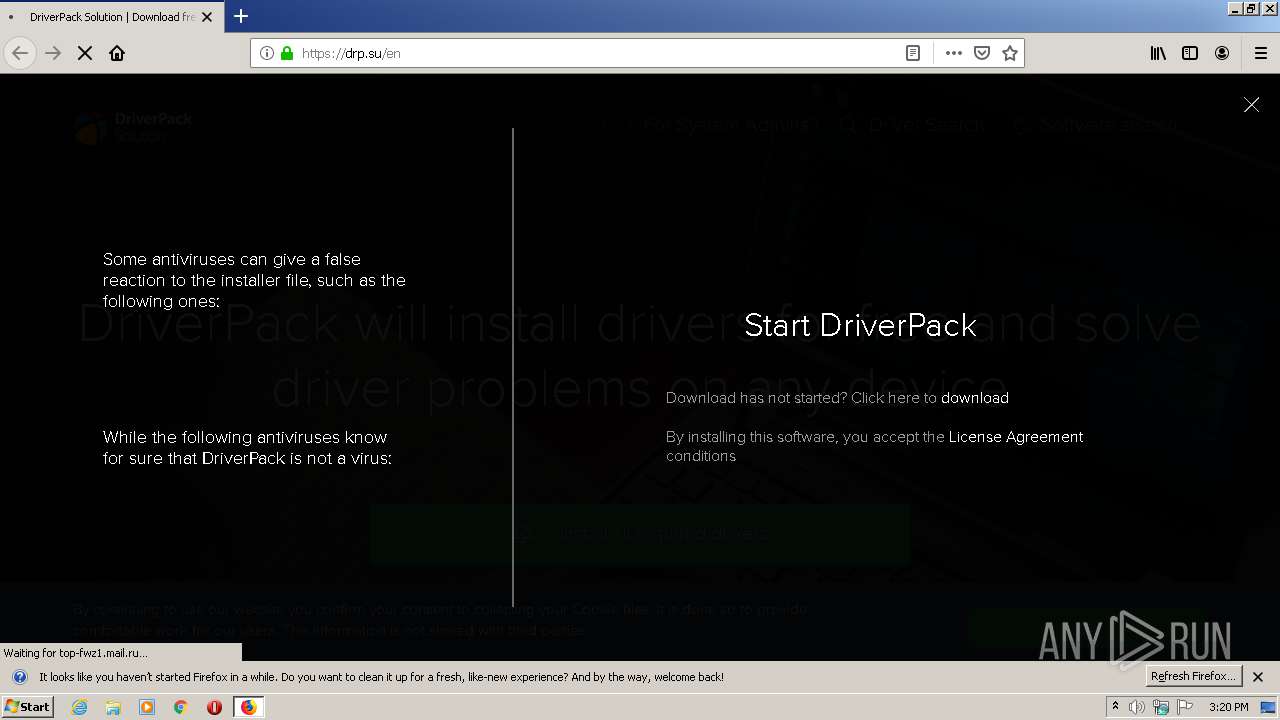Open media player from the taskbar

click(x=147, y=707)
